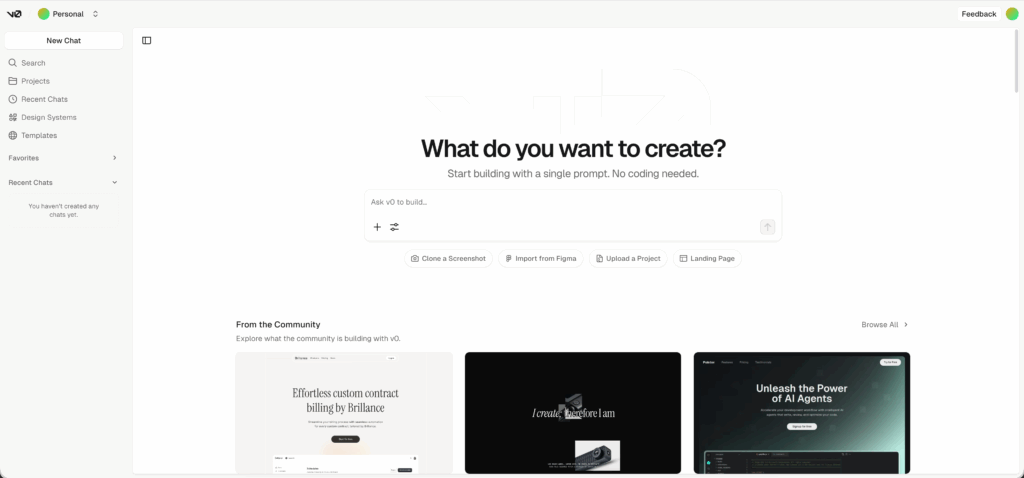Image resolution: width=1024 pixels, height=478 pixels.
Task: Open Templates globe item
Action: point(39,135)
